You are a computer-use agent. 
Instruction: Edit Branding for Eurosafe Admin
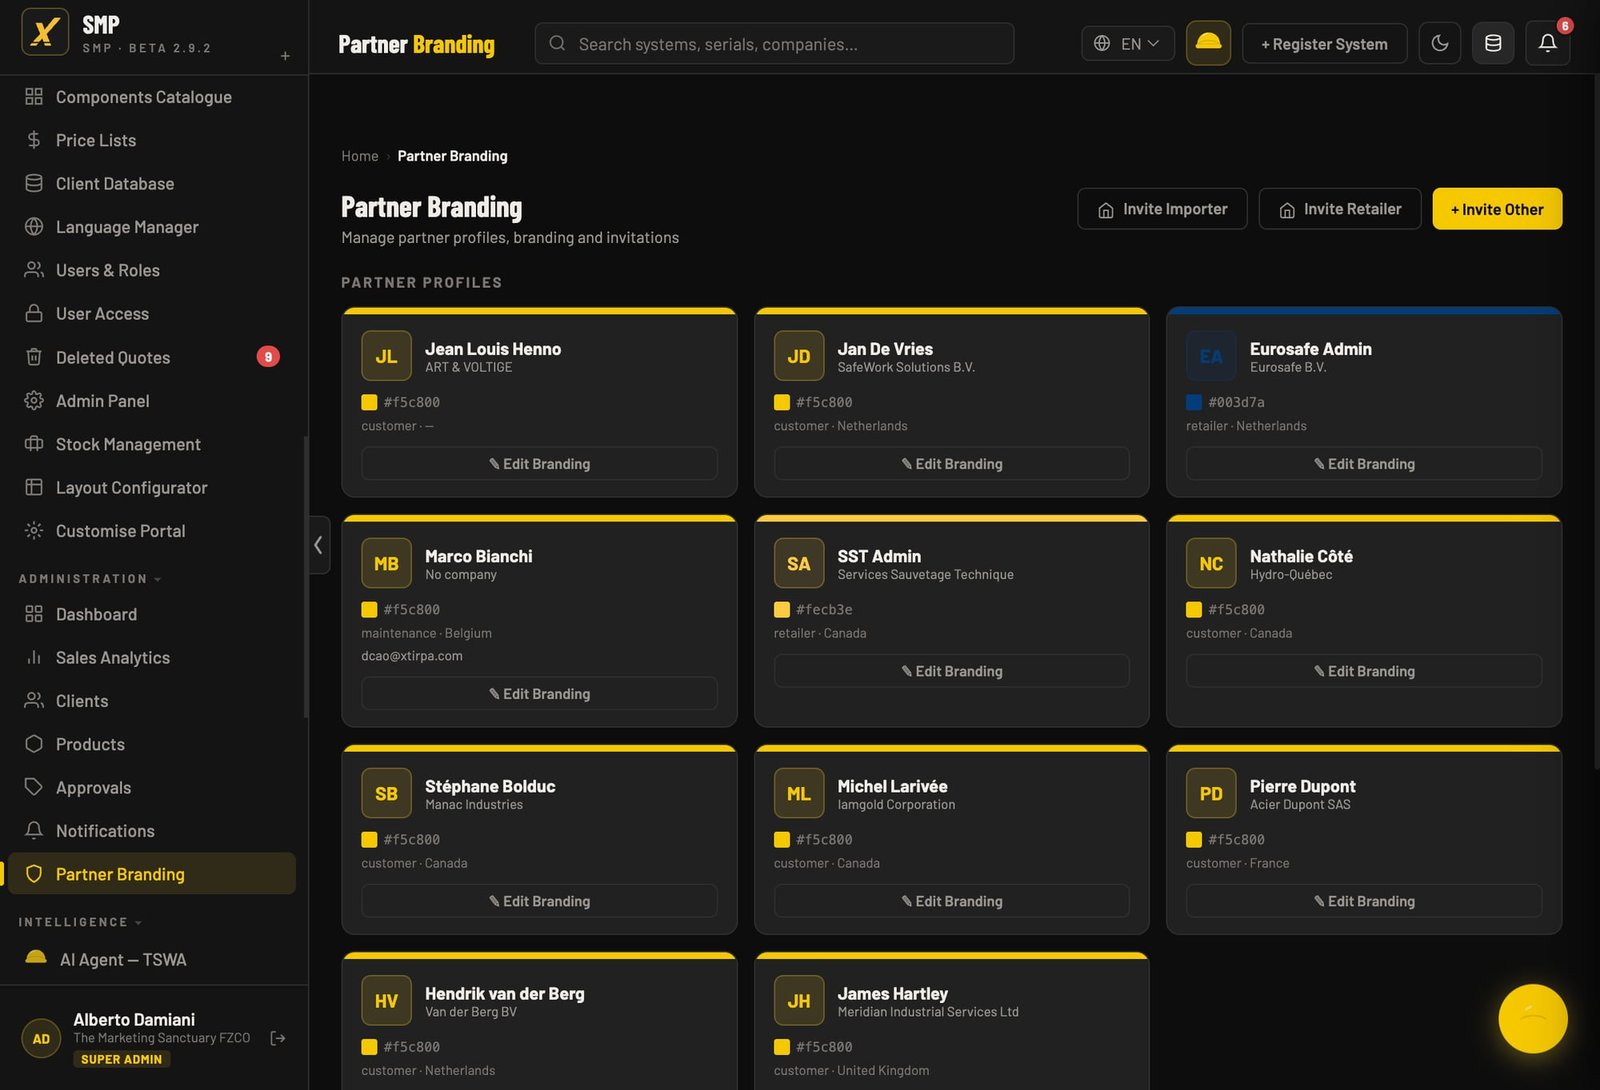pos(1364,464)
